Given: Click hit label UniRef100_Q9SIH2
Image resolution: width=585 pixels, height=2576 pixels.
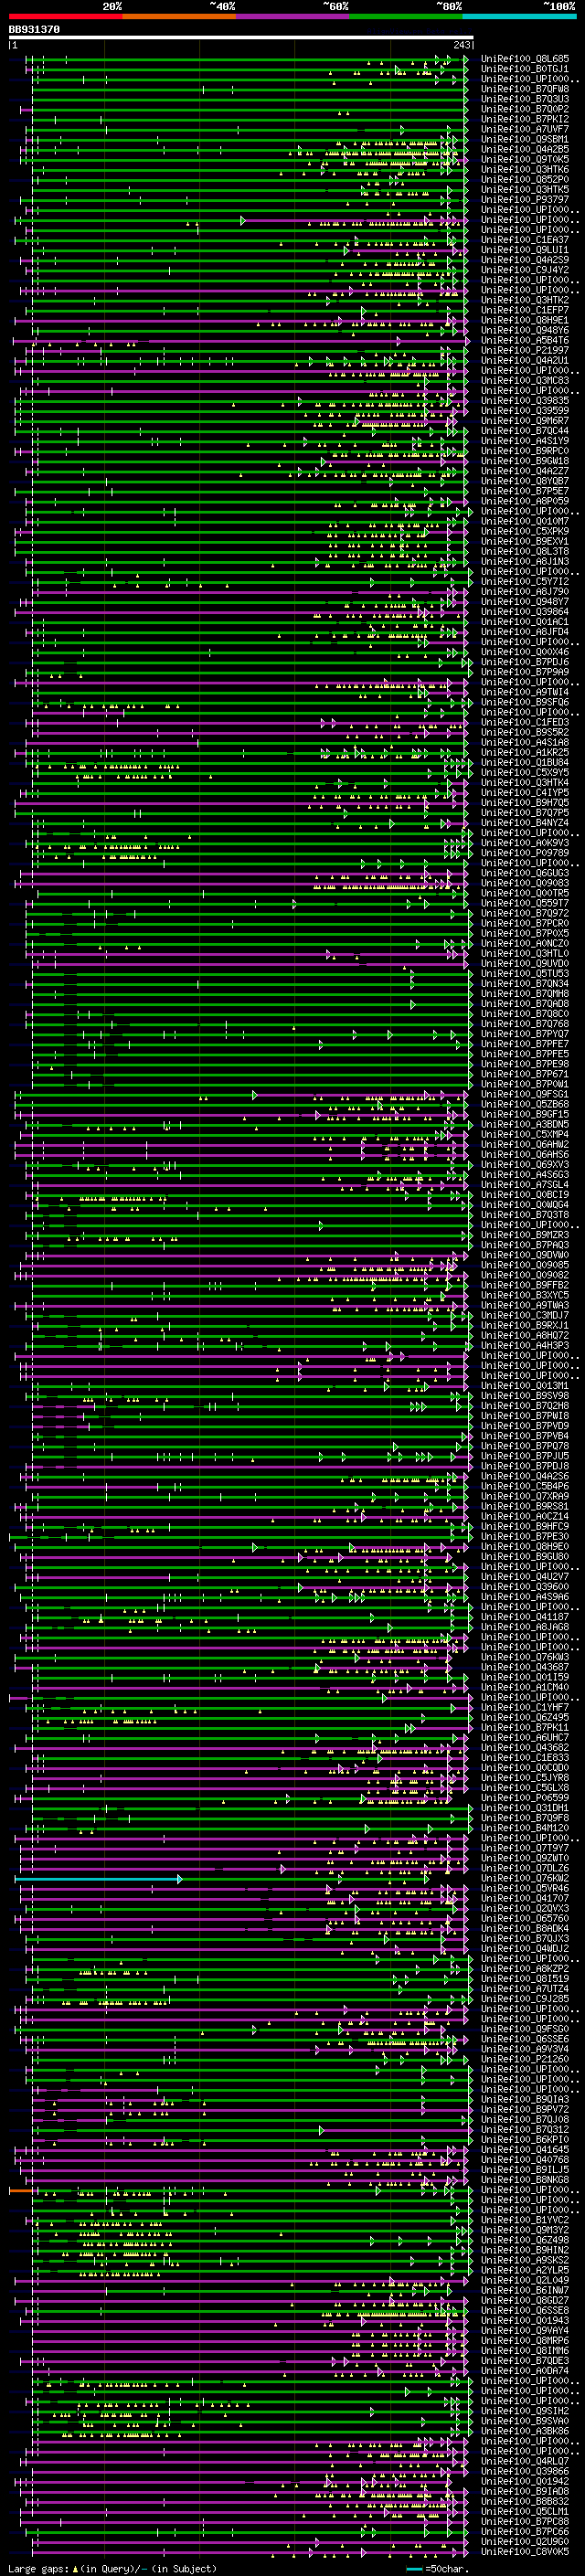Looking at the screenshot, I should pos(525,2411).
